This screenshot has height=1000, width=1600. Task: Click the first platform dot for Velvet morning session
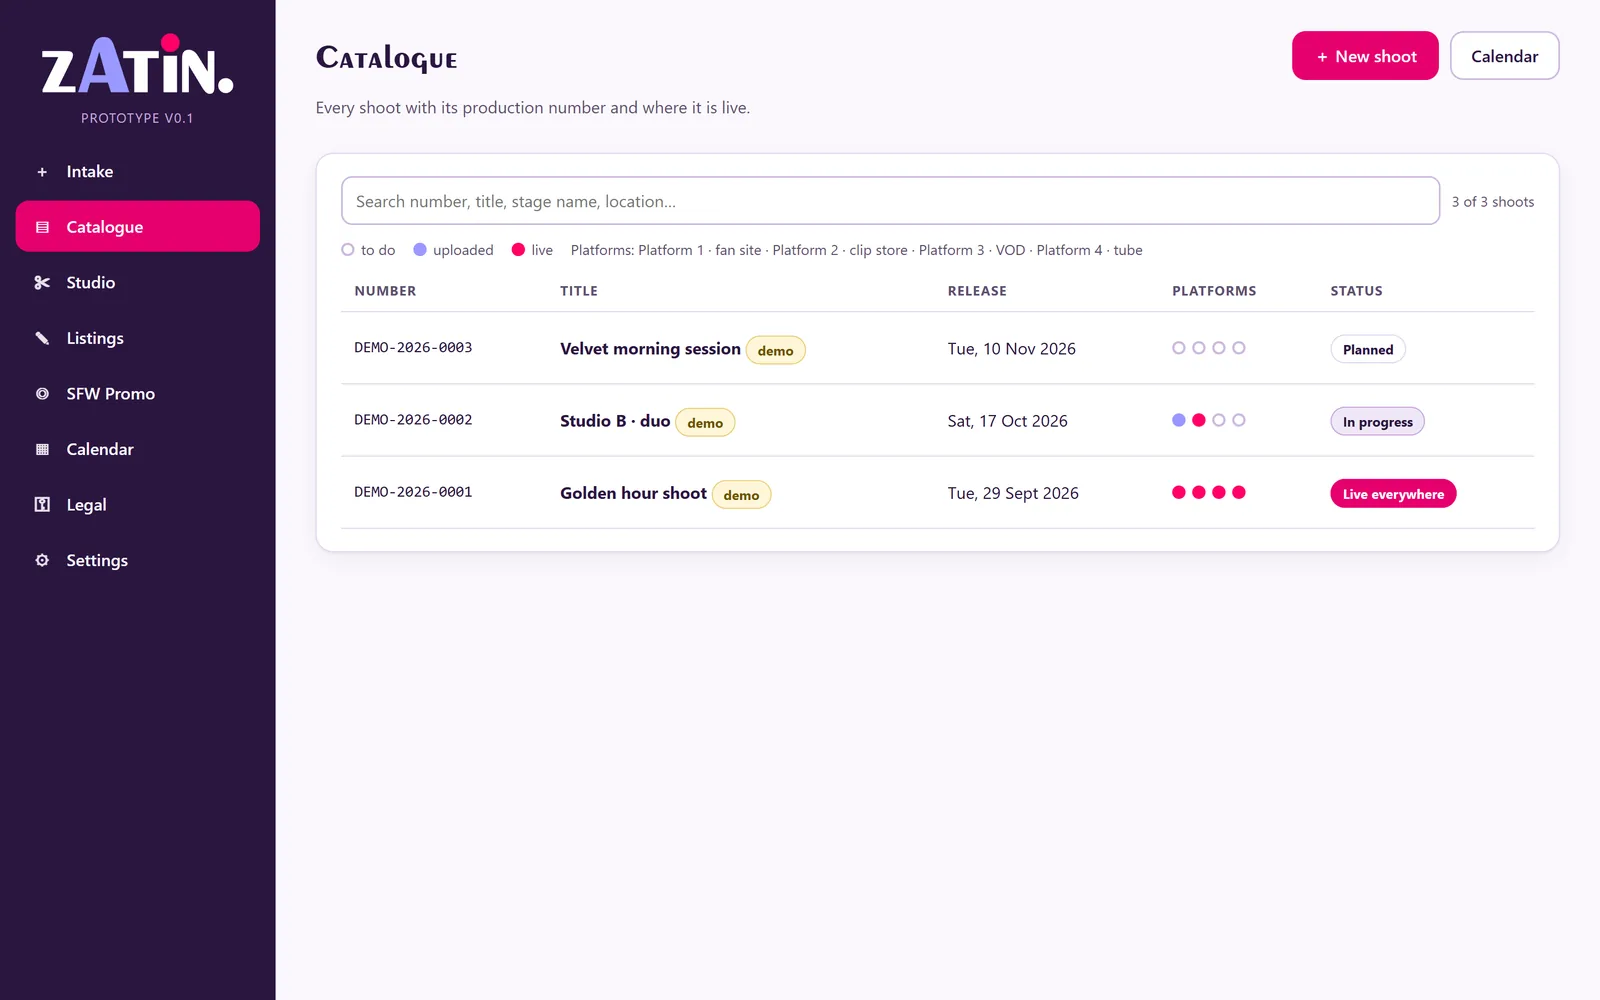point(1179,348)
